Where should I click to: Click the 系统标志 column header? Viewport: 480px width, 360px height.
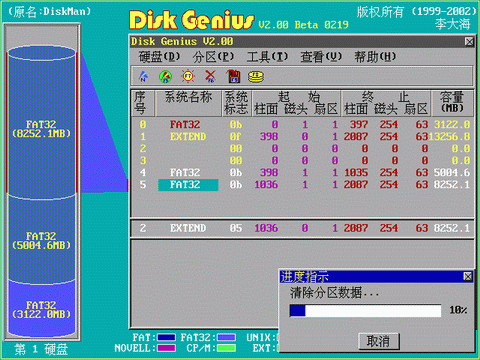(x=236, y=103)
